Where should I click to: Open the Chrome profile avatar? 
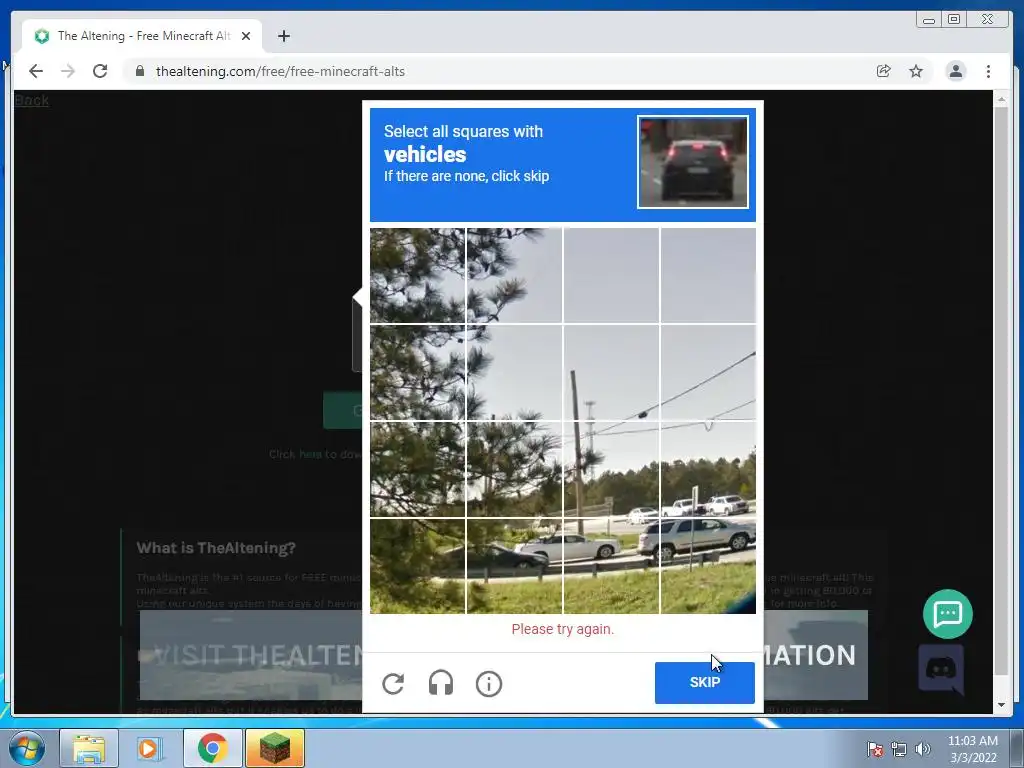pyautogui.click(x=955, y=71)
